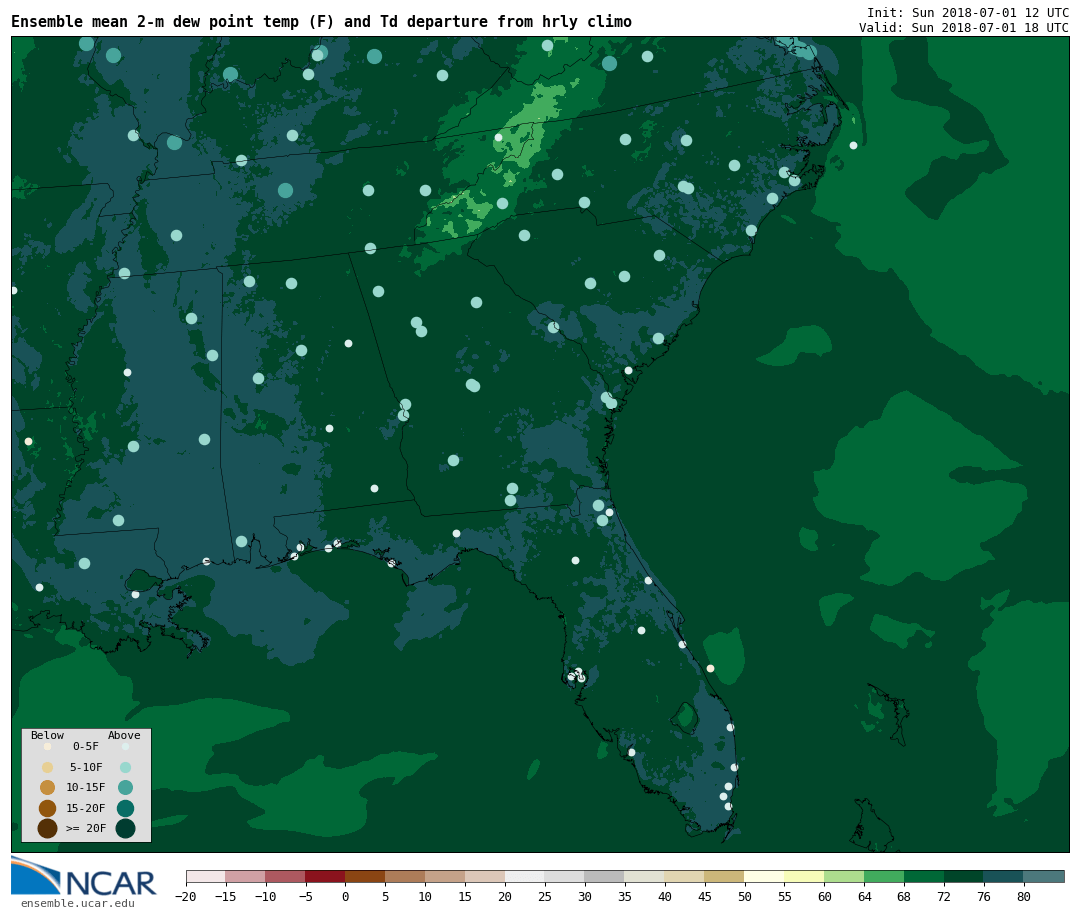
Task: Click the '5-10F' legend label
Action: [86, 767]
